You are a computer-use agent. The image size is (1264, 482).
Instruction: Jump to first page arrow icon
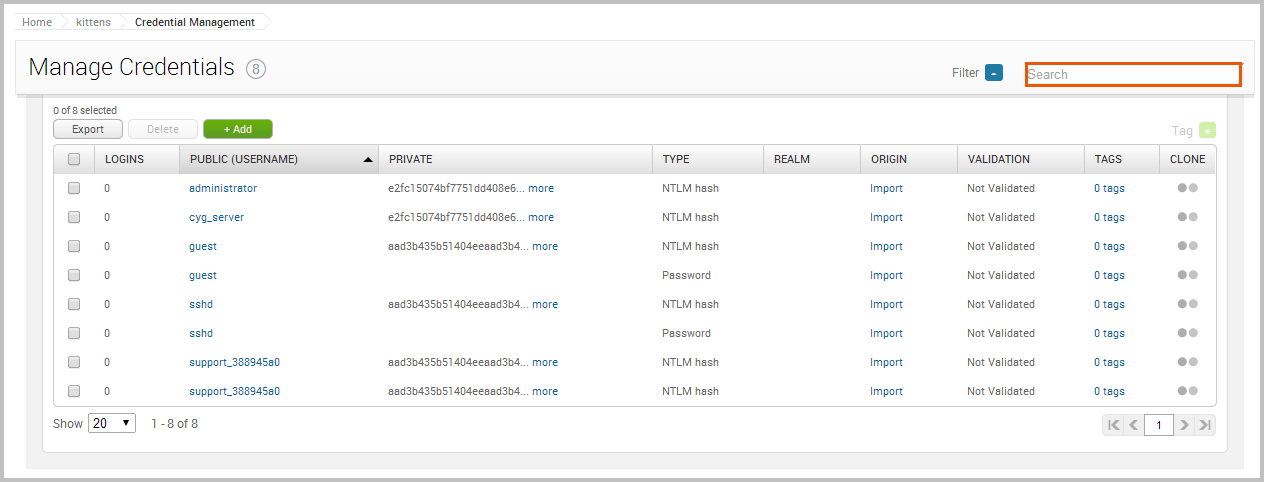pyautogui.click(x=1112, y=425)
